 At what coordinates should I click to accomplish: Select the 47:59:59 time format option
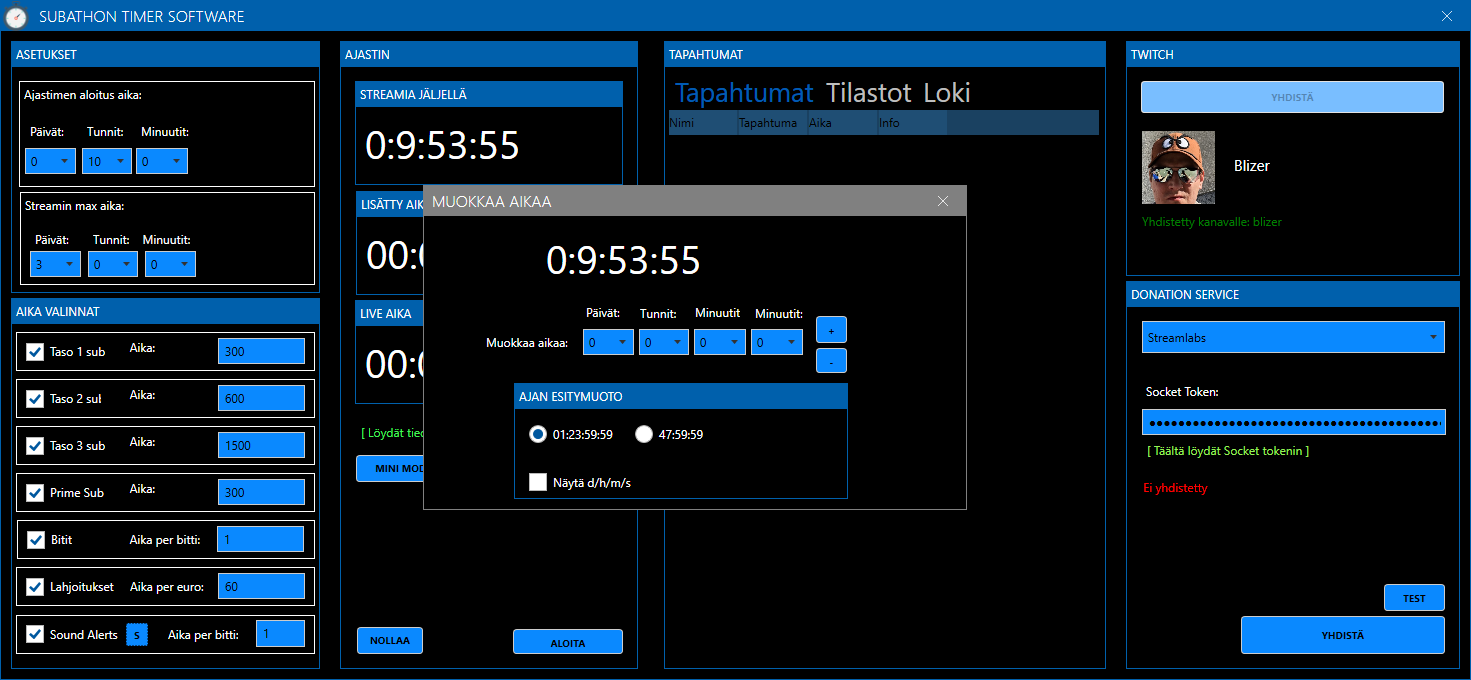tap(644, 434)
